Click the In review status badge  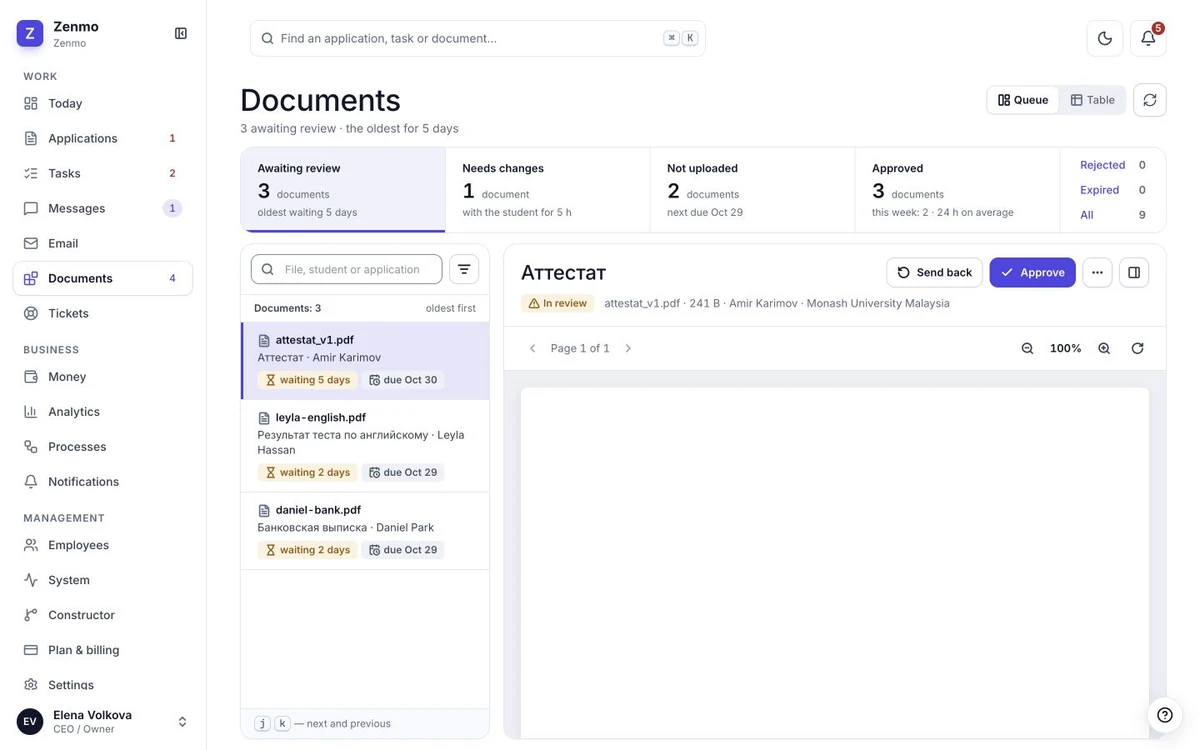[557, 303]
